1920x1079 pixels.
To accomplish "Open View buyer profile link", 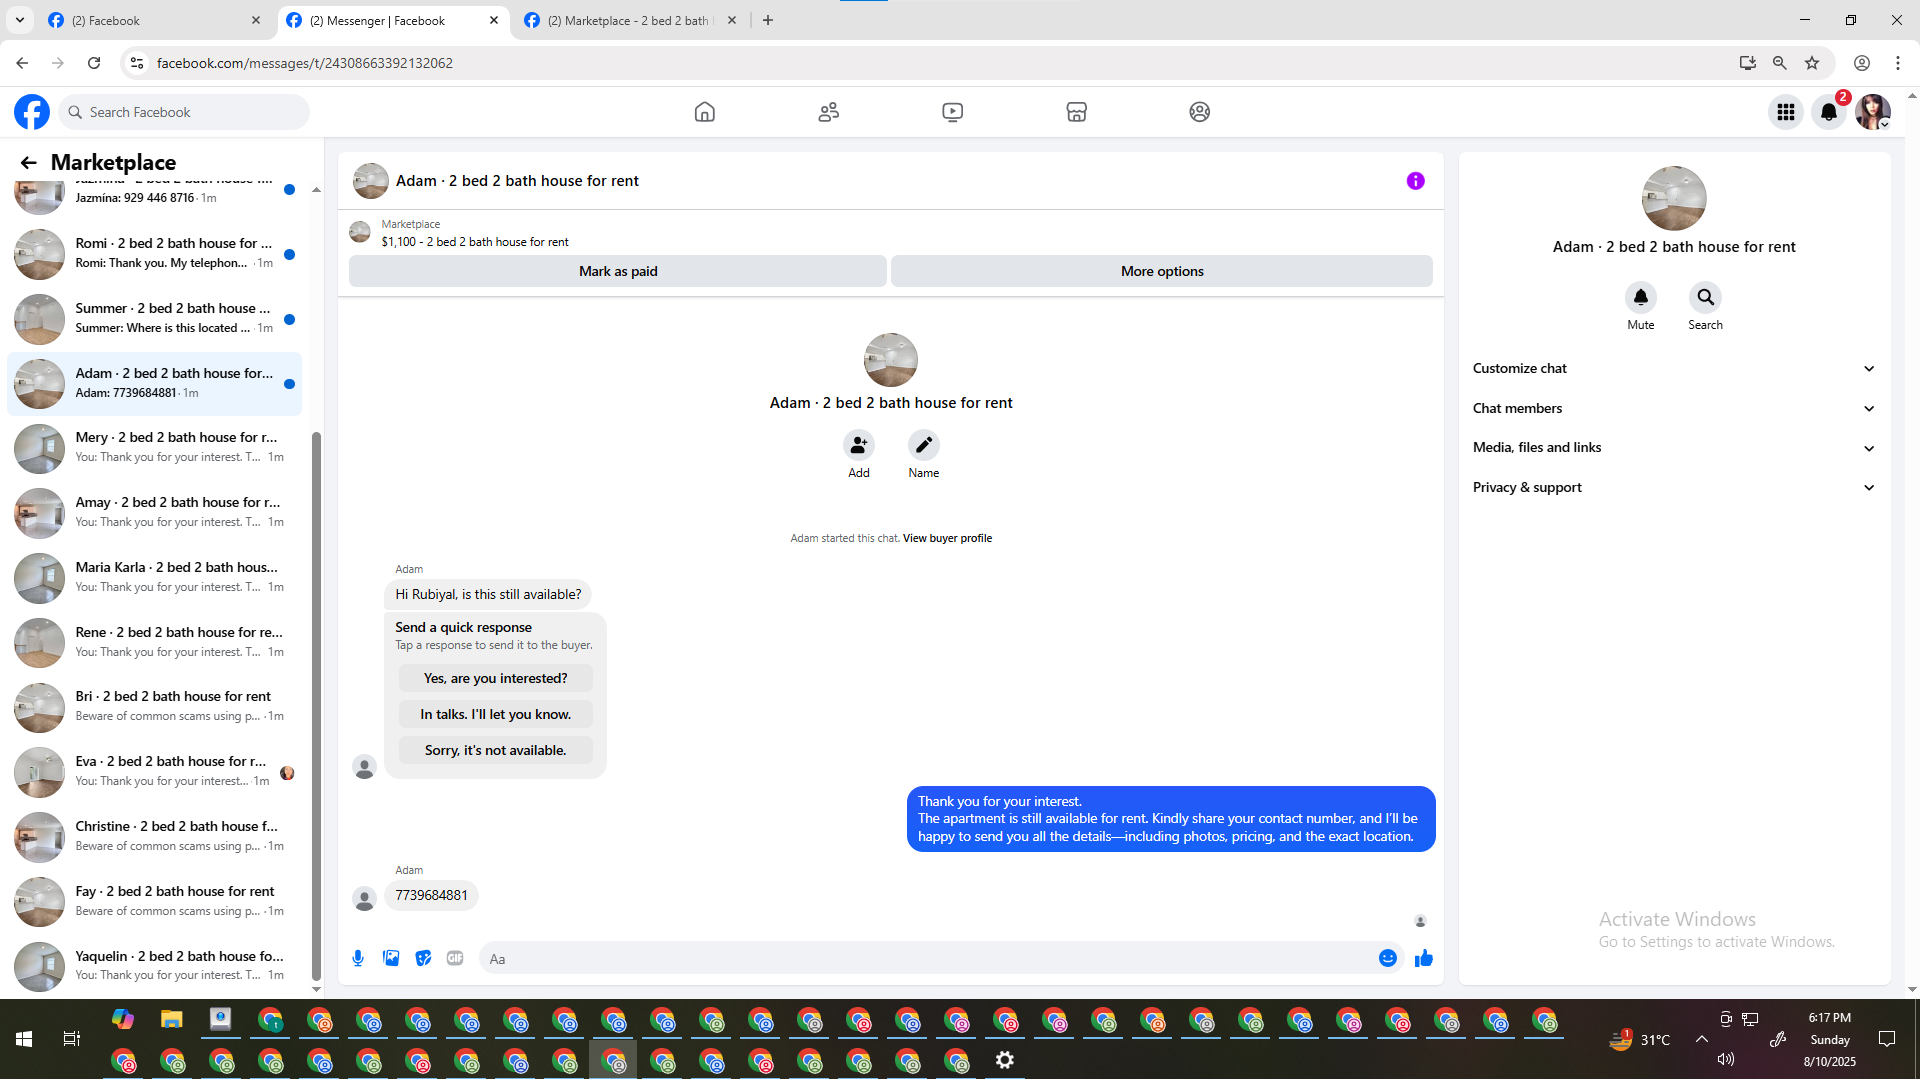I will point(947,538).
